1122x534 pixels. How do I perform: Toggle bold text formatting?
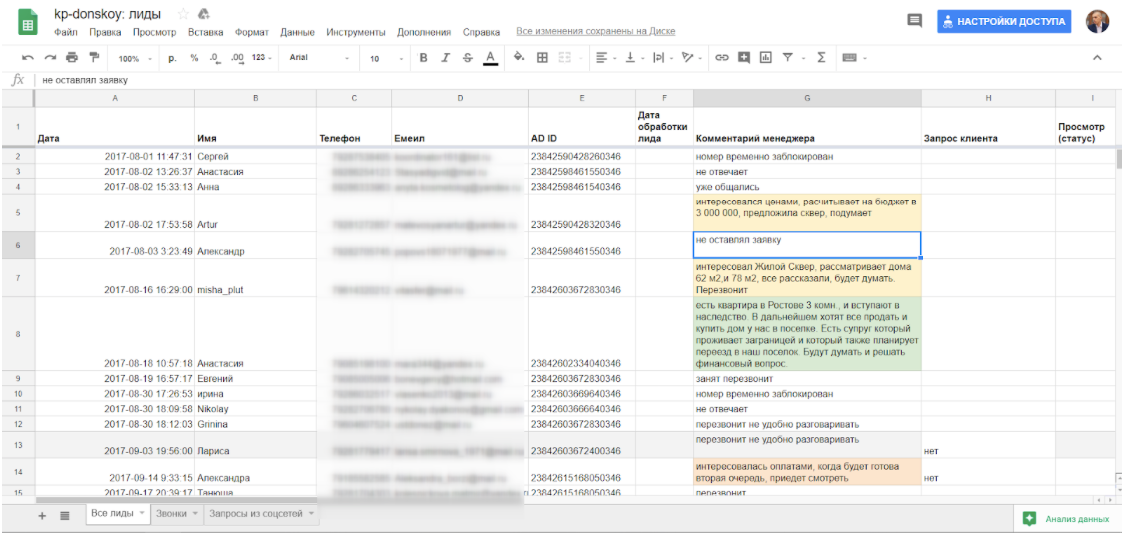(423, 58)
